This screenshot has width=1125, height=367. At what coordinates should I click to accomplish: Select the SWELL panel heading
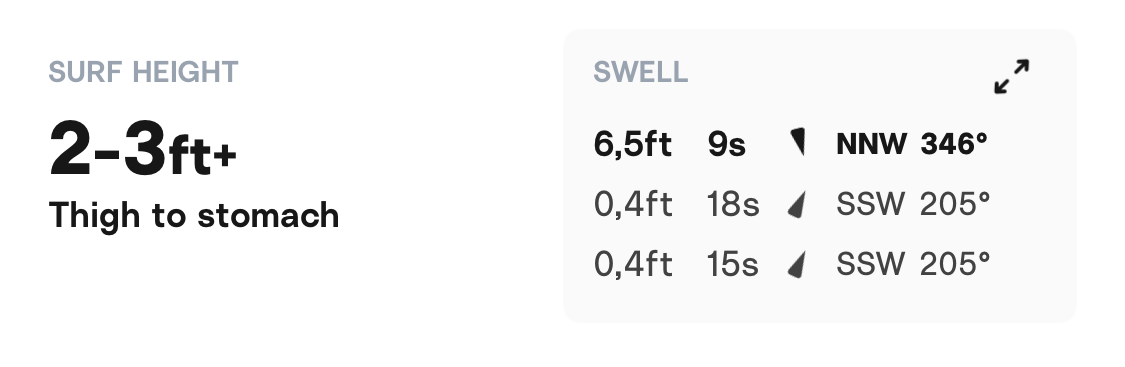(x=640, y=72)
